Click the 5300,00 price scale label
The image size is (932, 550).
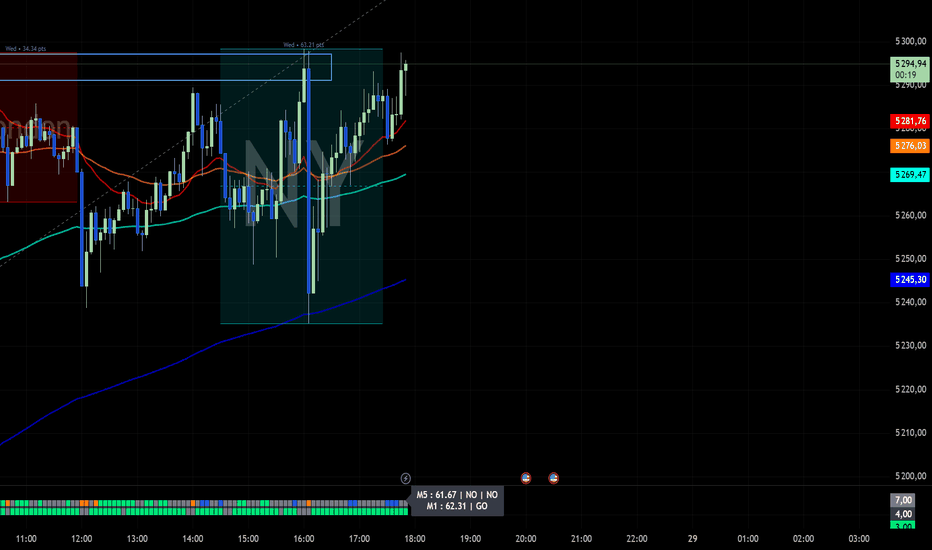[910, 41]
